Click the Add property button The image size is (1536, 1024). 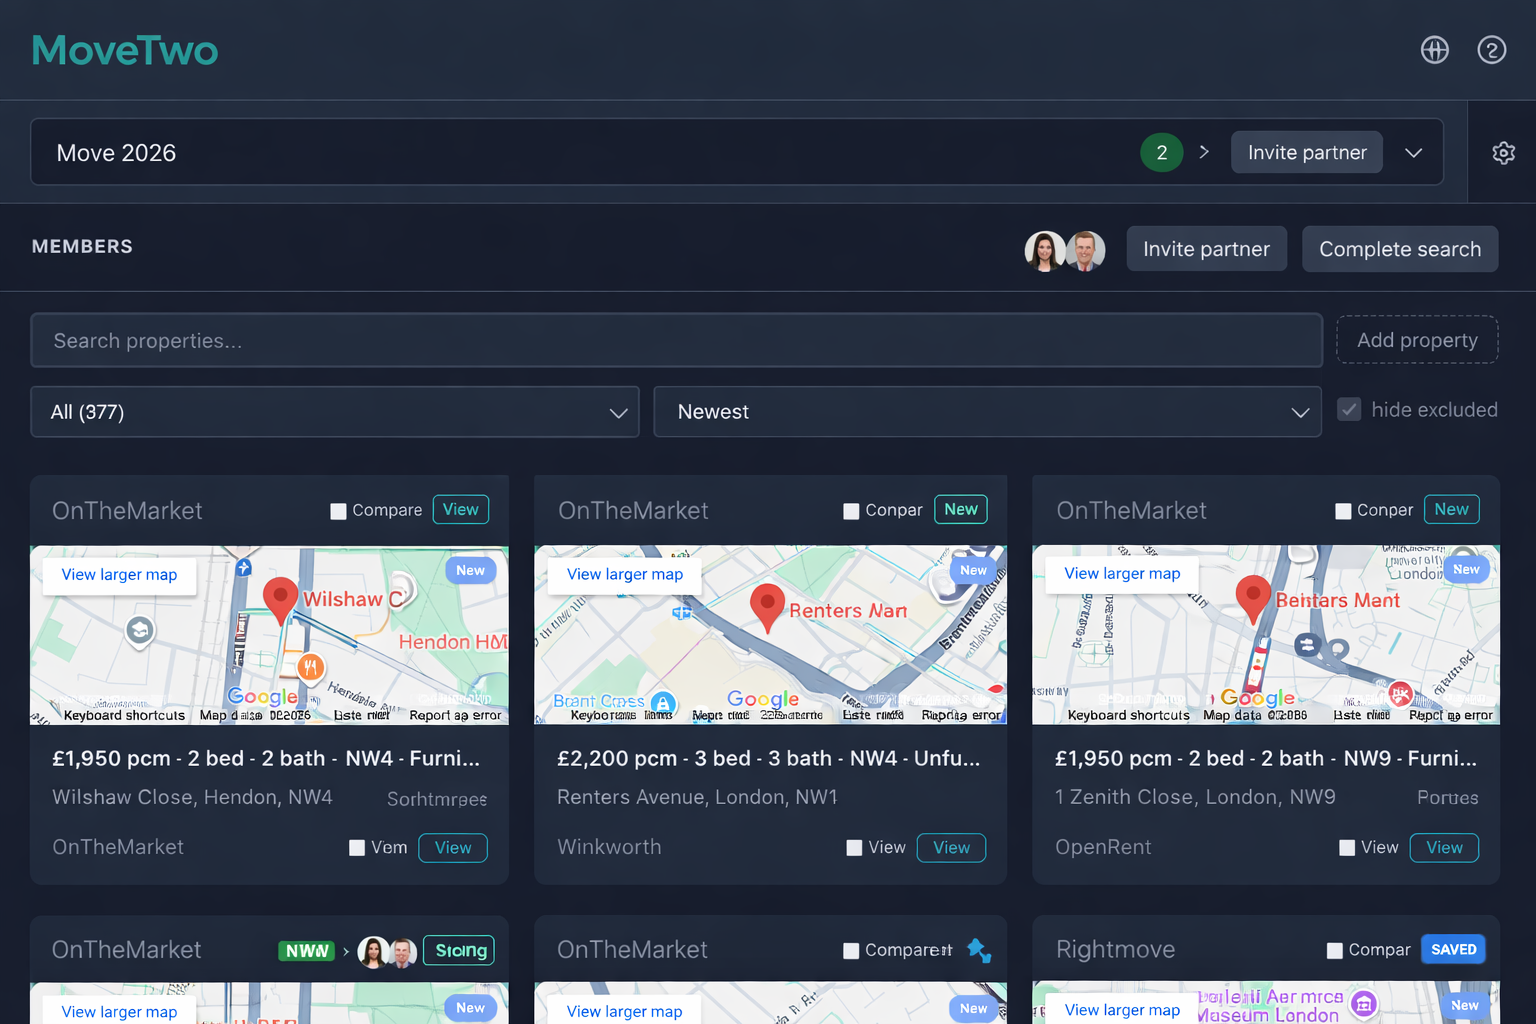1417,340
